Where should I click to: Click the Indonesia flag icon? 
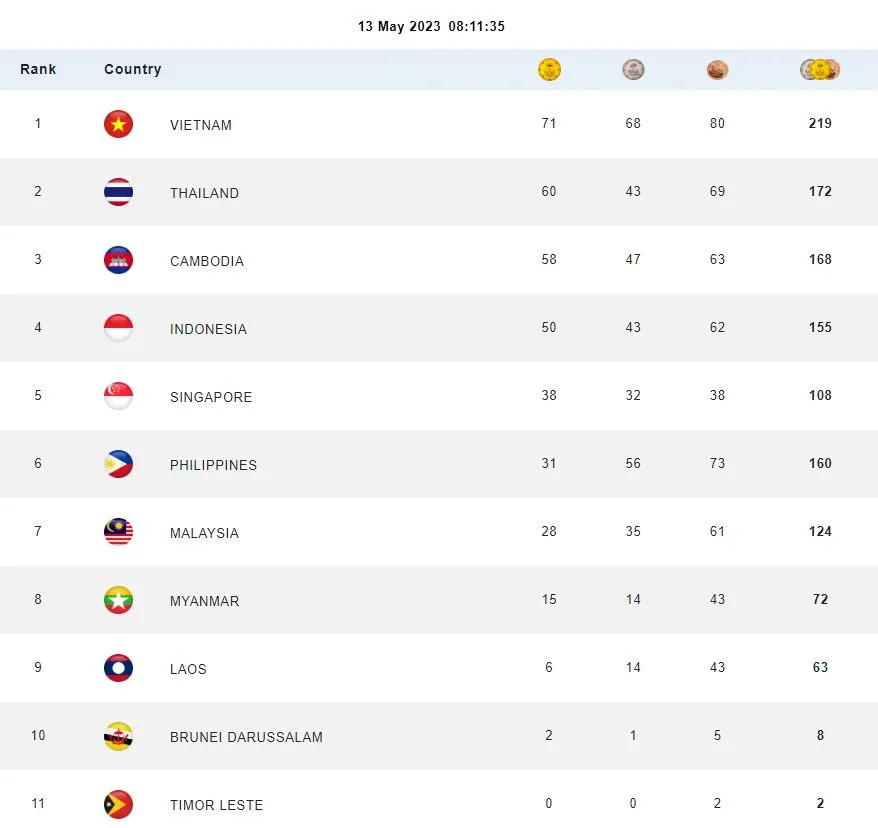118,328
